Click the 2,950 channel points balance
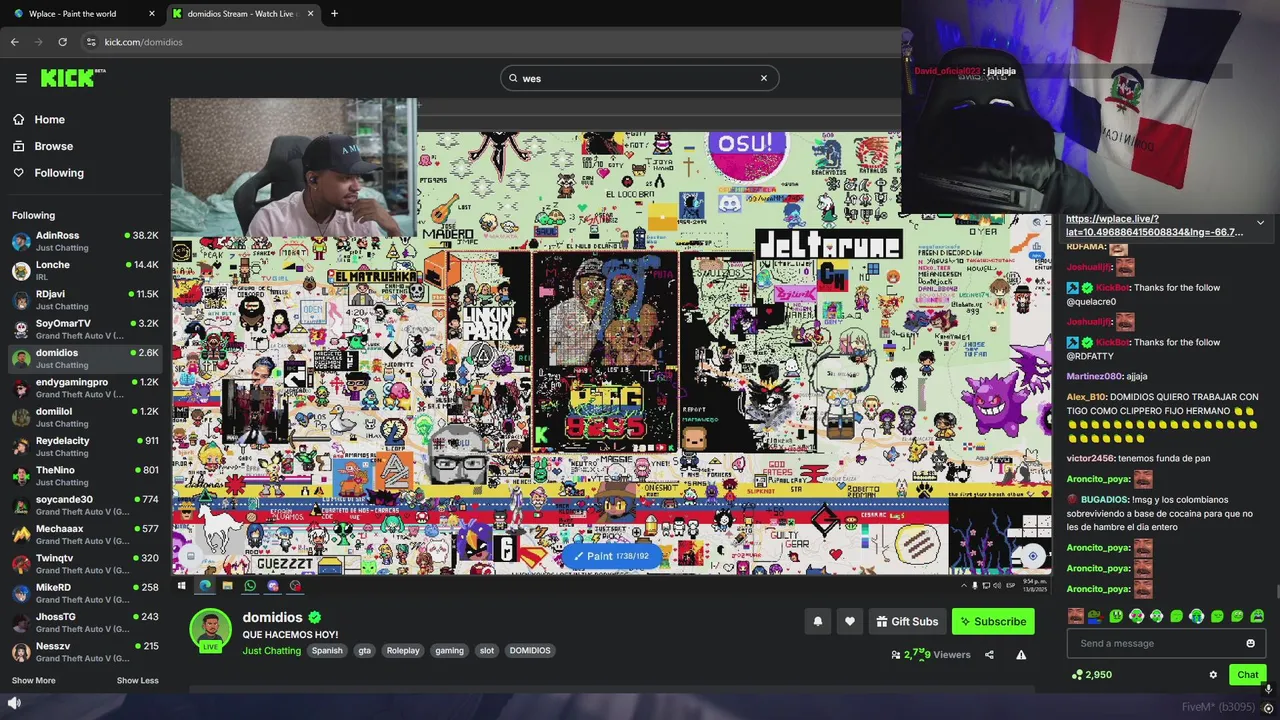The image size is (1280, 720). click(1091, 675)
